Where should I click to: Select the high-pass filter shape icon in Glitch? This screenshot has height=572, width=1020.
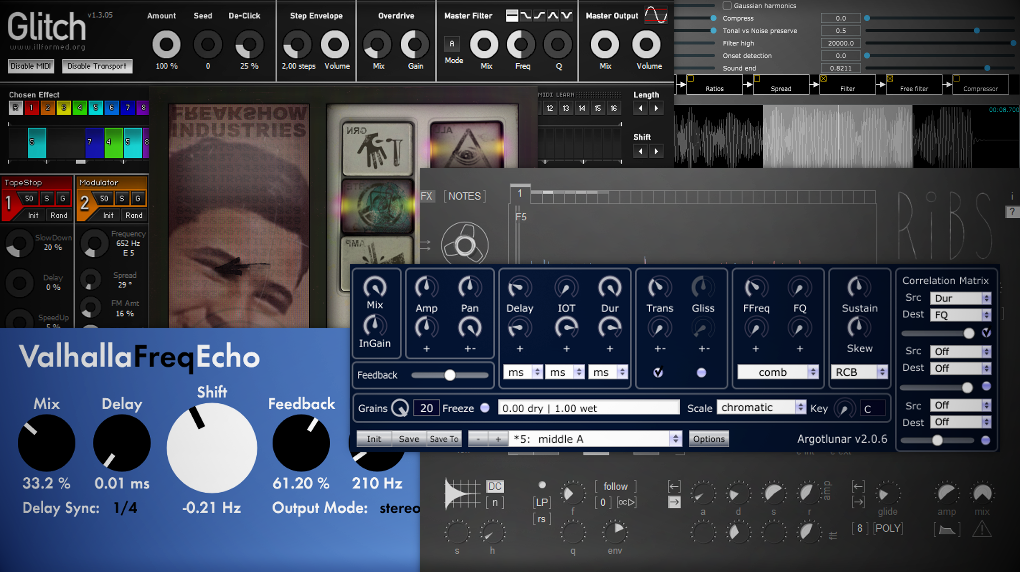(x=539, y=15)
